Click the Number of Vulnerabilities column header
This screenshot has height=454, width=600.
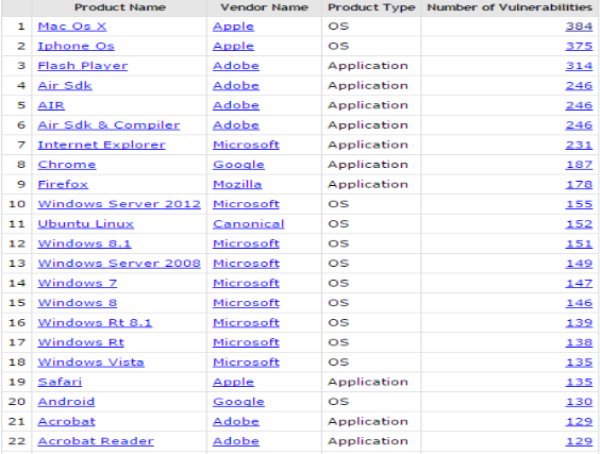click(510, 7)
